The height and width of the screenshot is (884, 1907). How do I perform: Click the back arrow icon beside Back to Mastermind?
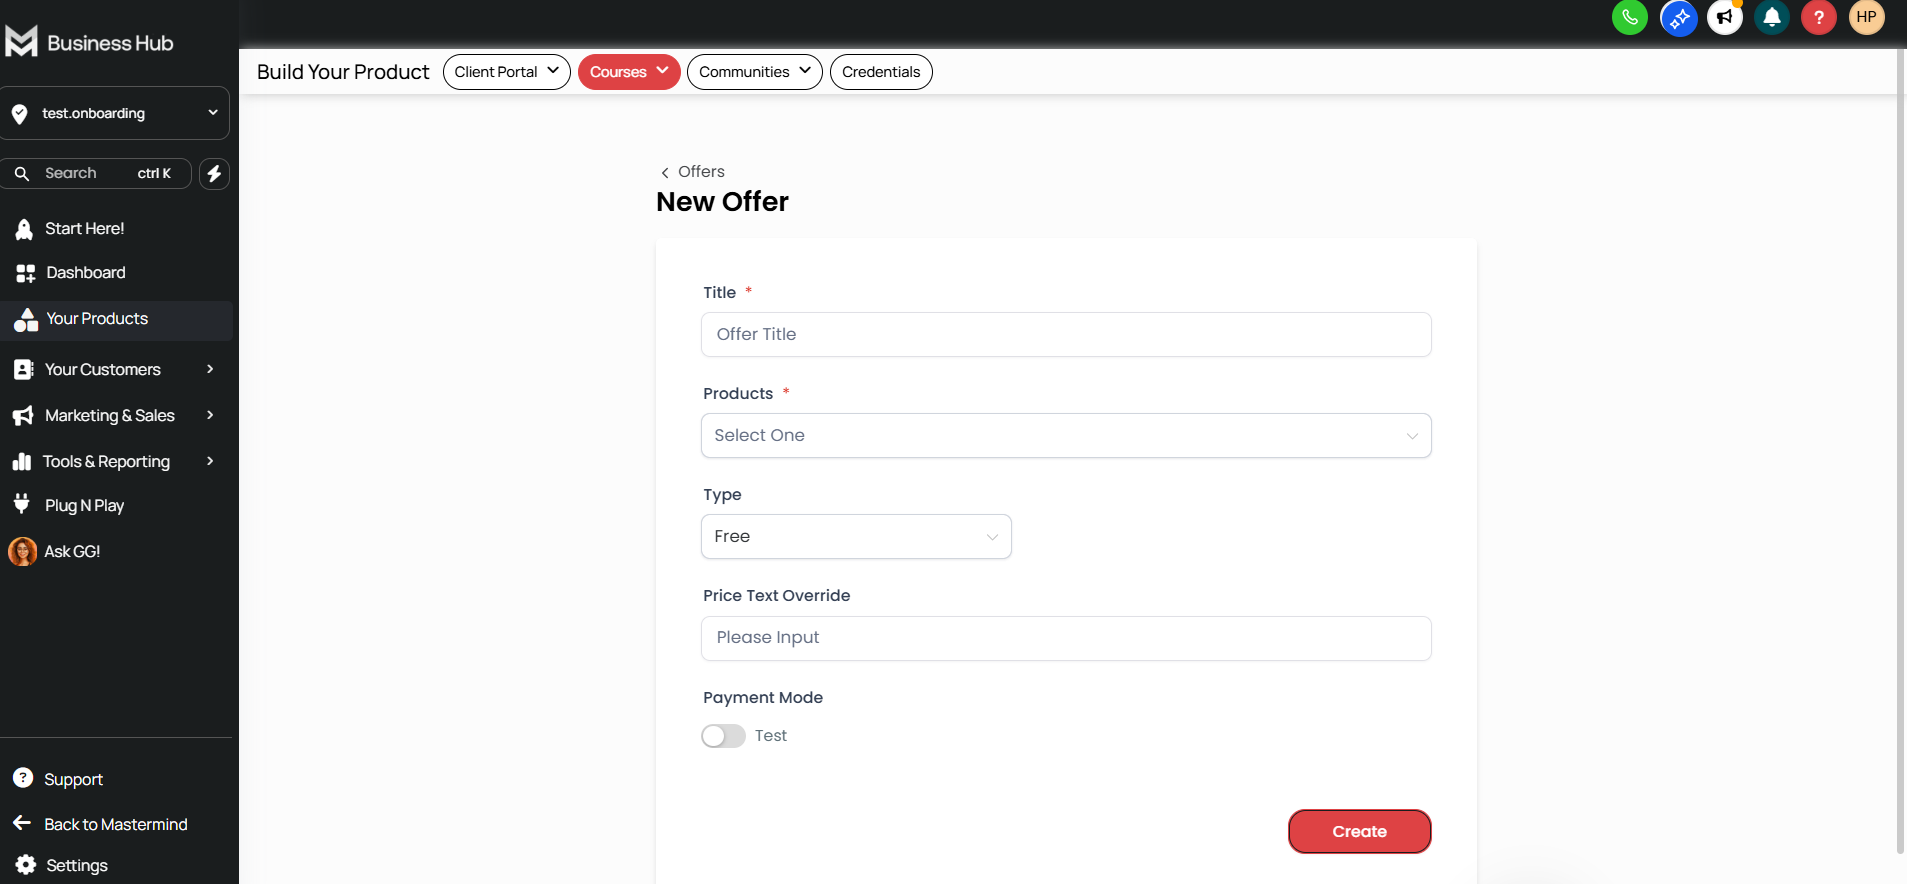22,823
